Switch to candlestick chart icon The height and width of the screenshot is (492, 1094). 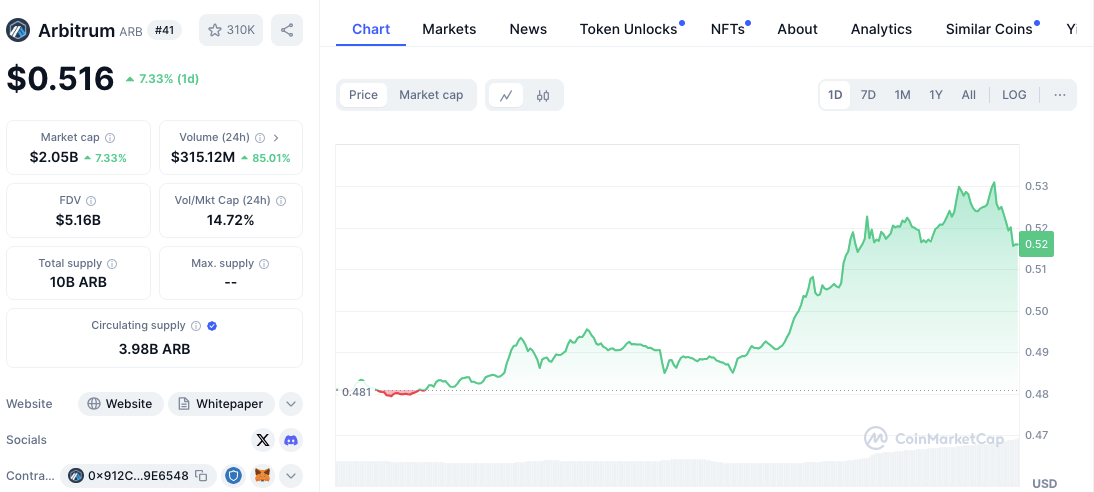(543, 95)
